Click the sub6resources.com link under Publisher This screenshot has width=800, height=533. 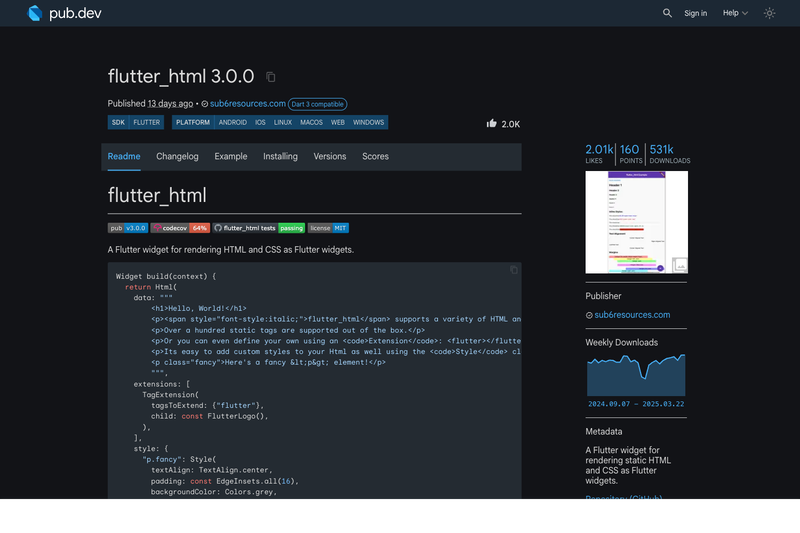pyautogui.click(x=632, y=315)
